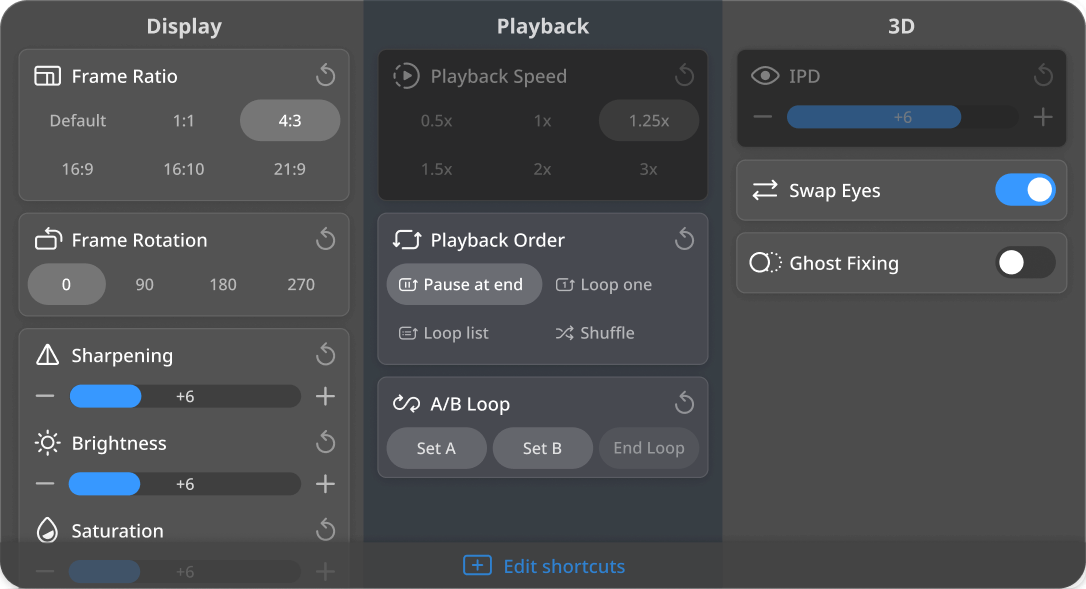
Task: Decrease Brightness with the minus icon
Action: (x=45, y=484)
